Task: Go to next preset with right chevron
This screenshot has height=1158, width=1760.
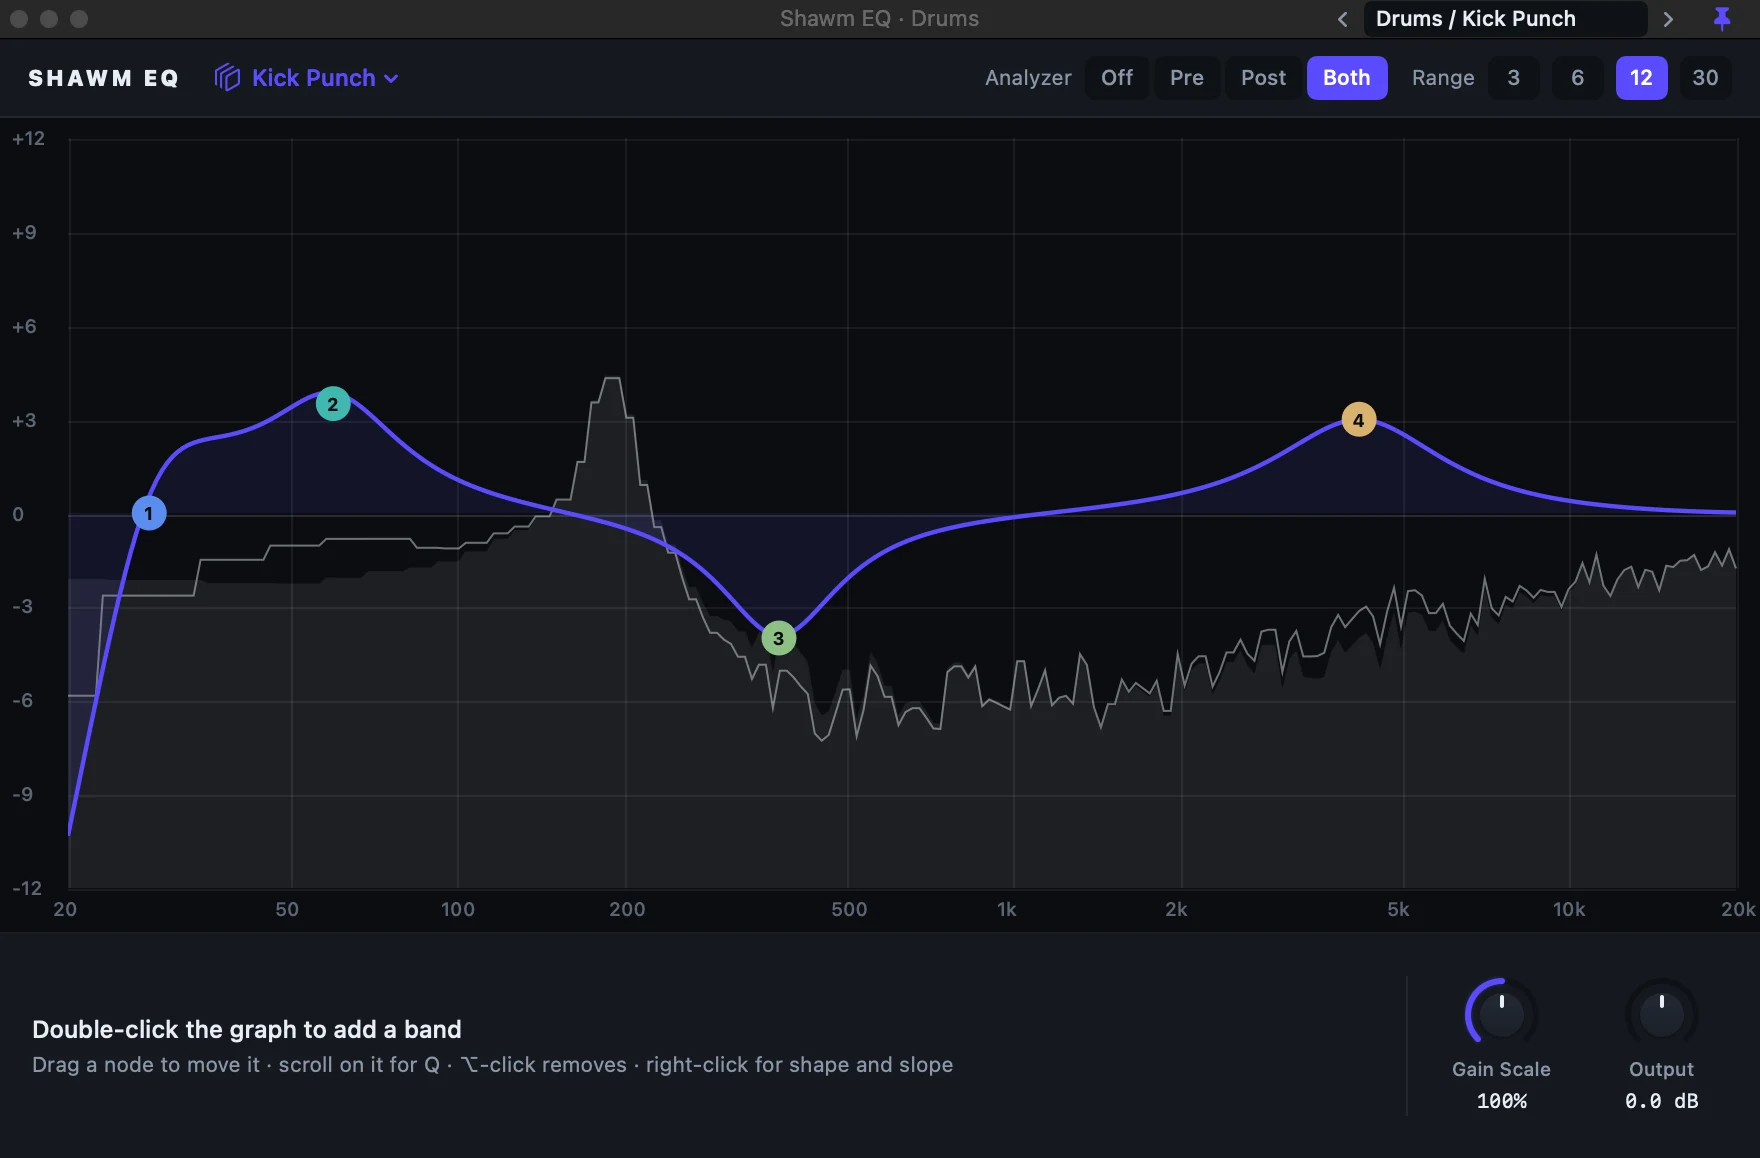Action: [x=1668, y=19]
